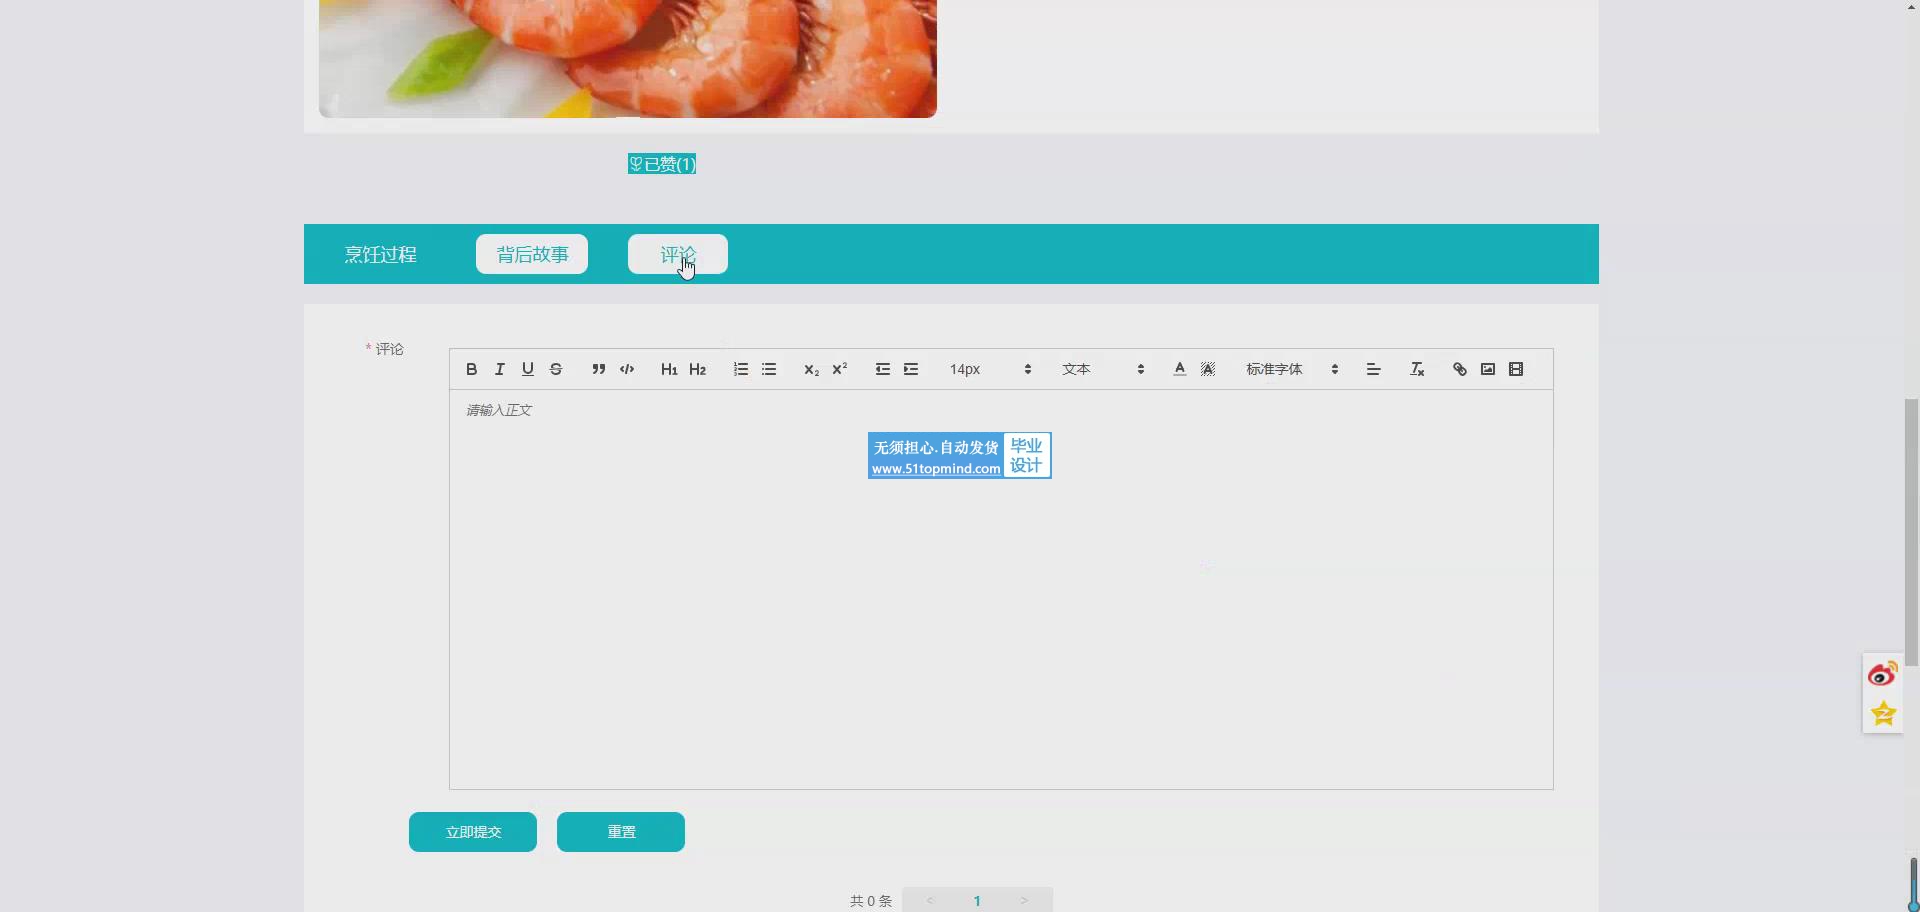Switch to the 背后故事 tab
Image resolution: width=1920 pixels, height=912 pixels.
click(532, 254)
